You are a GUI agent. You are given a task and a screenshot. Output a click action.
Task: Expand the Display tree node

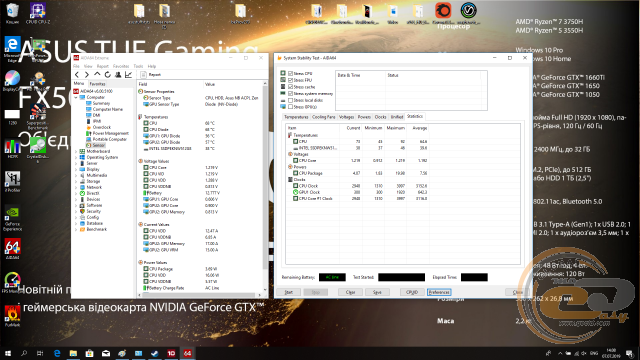pyautogui.click(x=76, y=169)
